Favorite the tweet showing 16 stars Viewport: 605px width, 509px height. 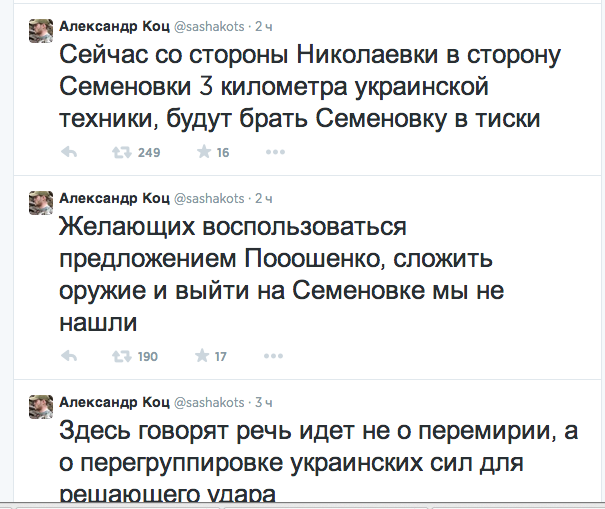[x=203, y=153]
